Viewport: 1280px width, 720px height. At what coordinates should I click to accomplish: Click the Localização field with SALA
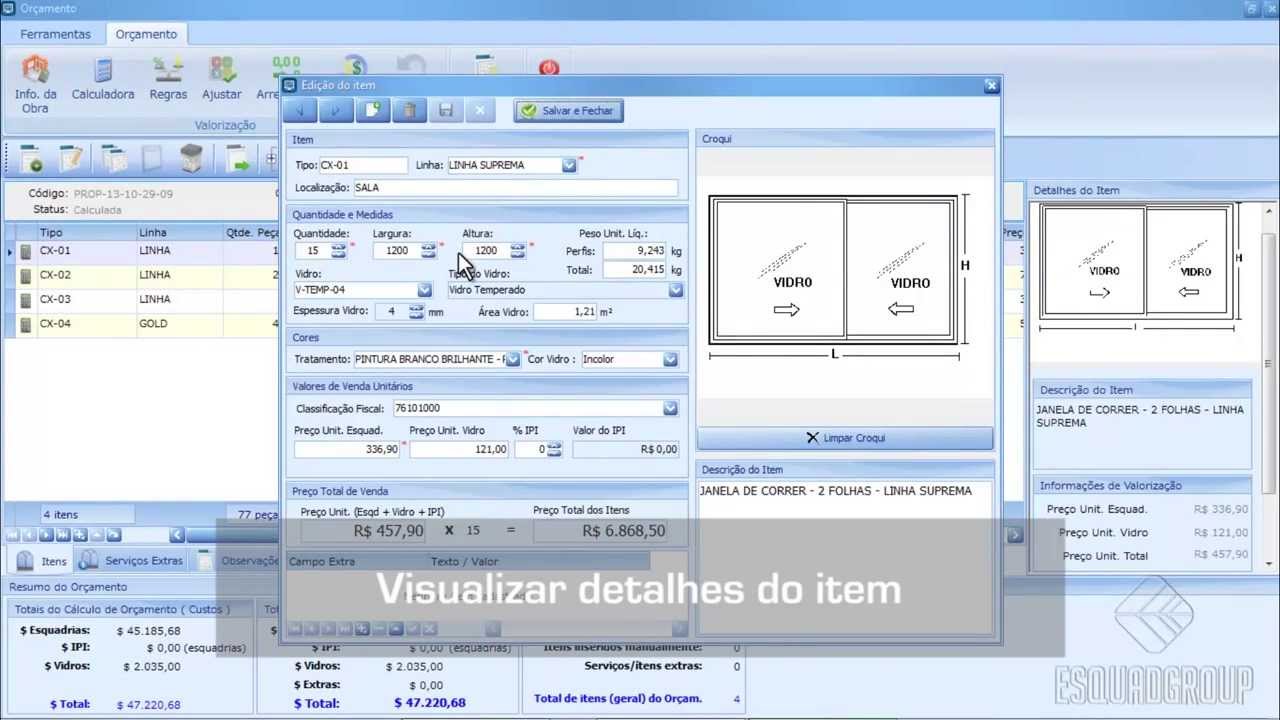tap(515, 187)
